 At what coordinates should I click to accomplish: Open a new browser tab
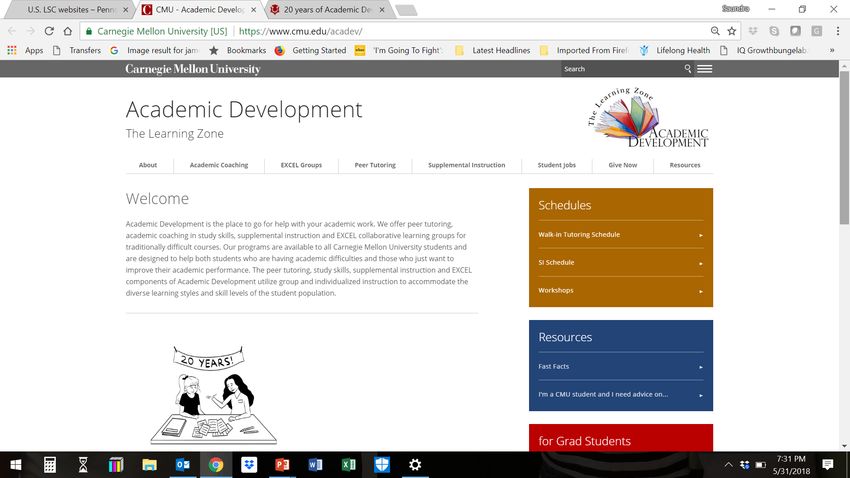(406, 10)
